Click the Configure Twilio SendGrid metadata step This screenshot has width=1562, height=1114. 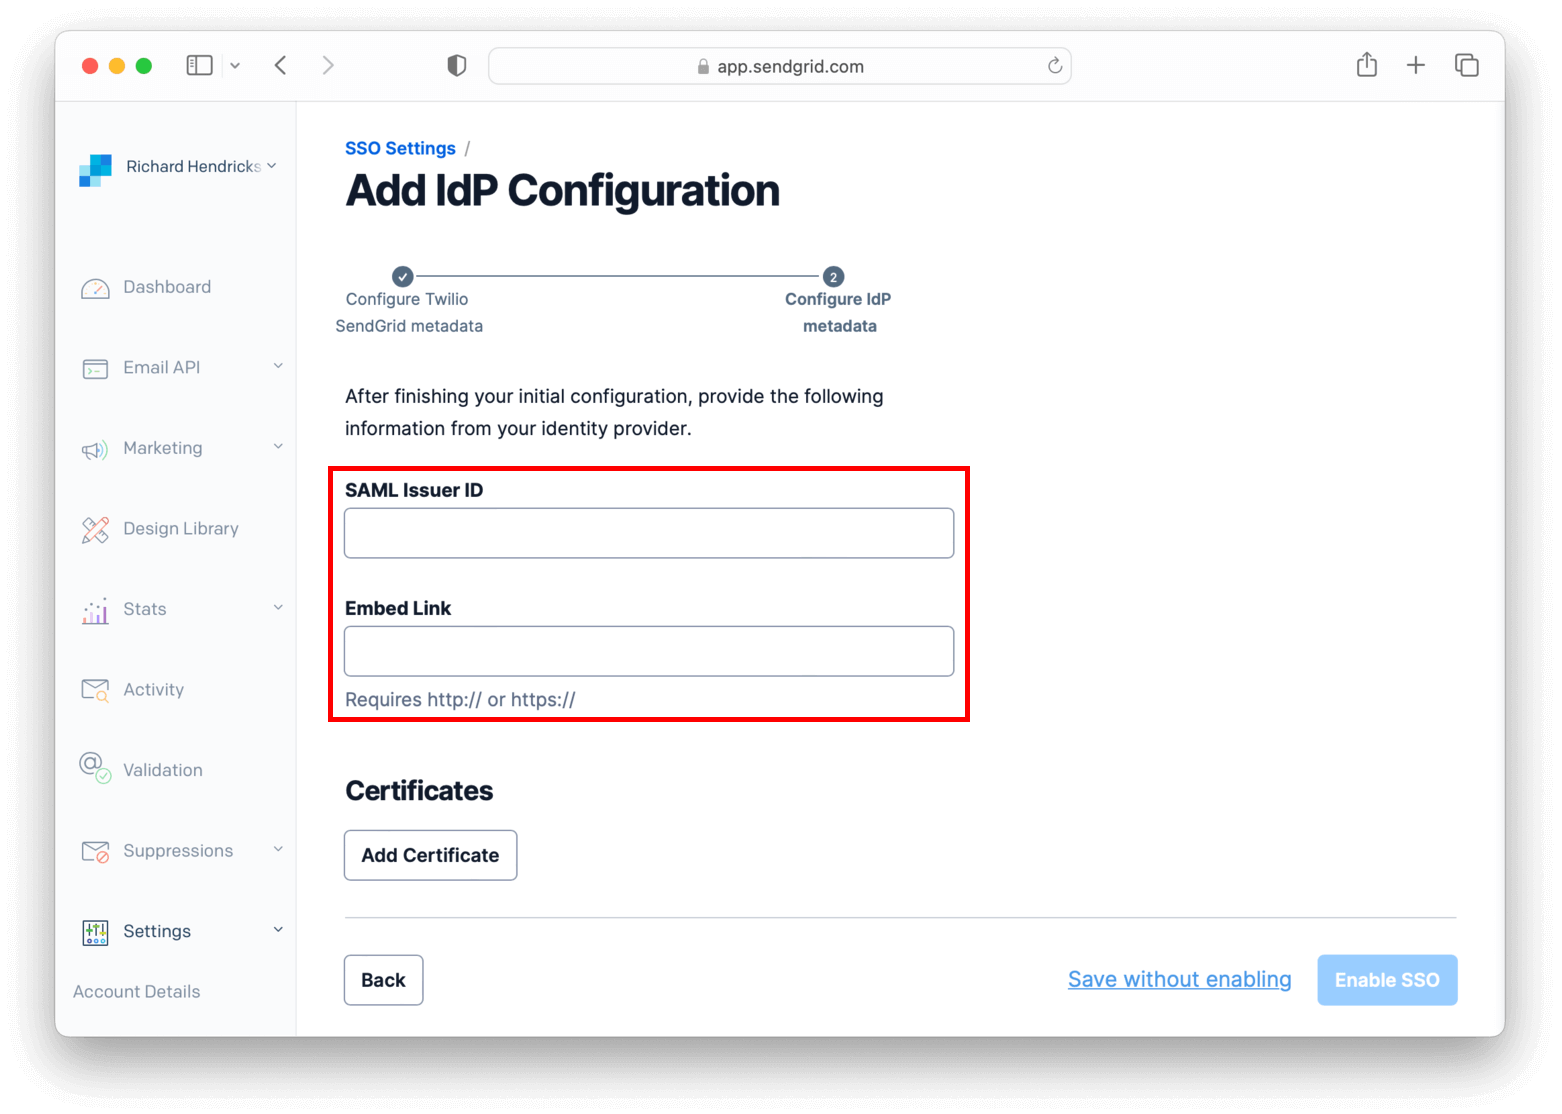click(408, 312)
